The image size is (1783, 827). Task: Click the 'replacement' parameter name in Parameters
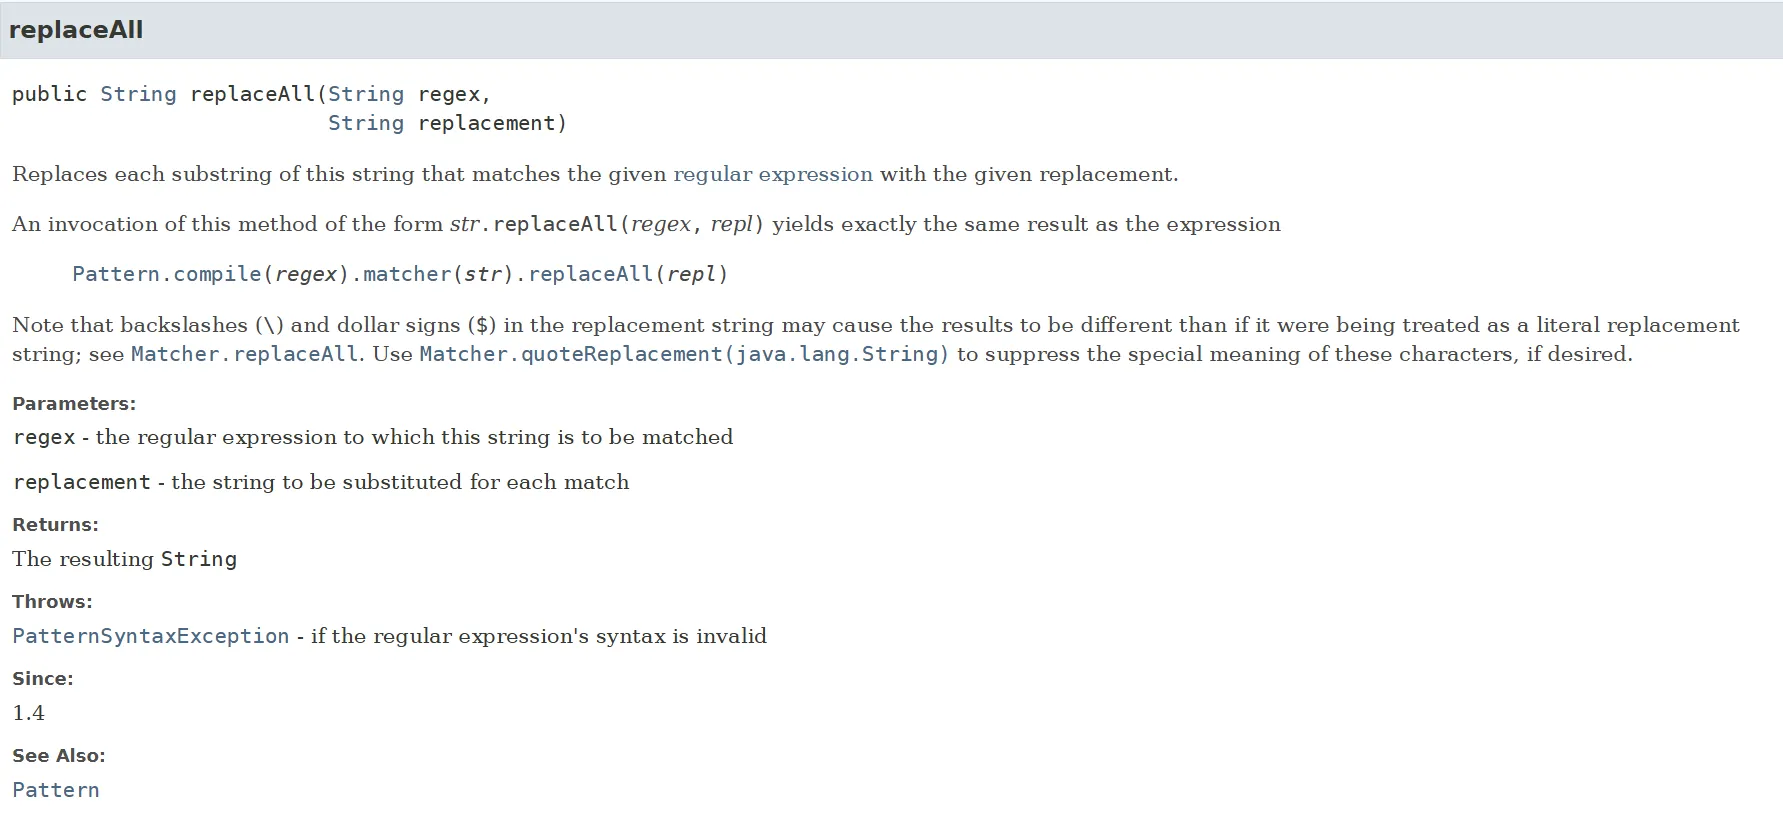pos(82,482)
